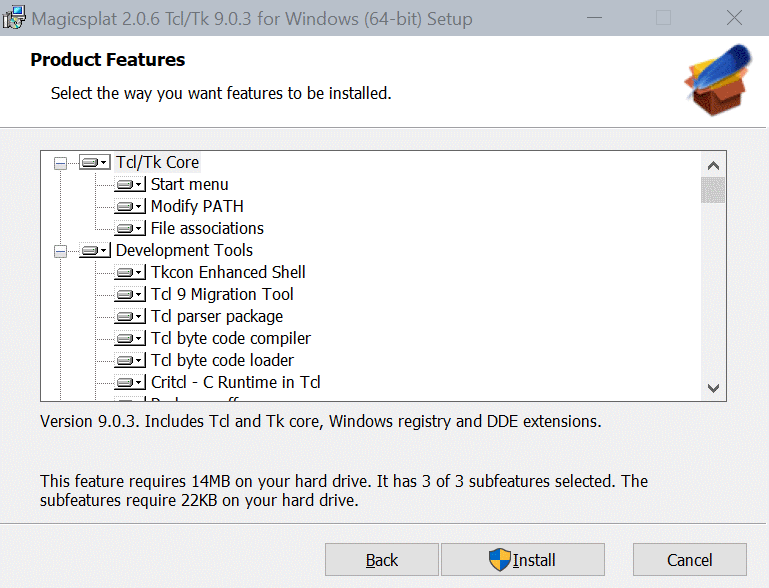Image resolution: width=769 pixels, height=588 pixels.
Task: Select the Critcl - C Runtime in Tcl feature
Action: tap(235, 382)
